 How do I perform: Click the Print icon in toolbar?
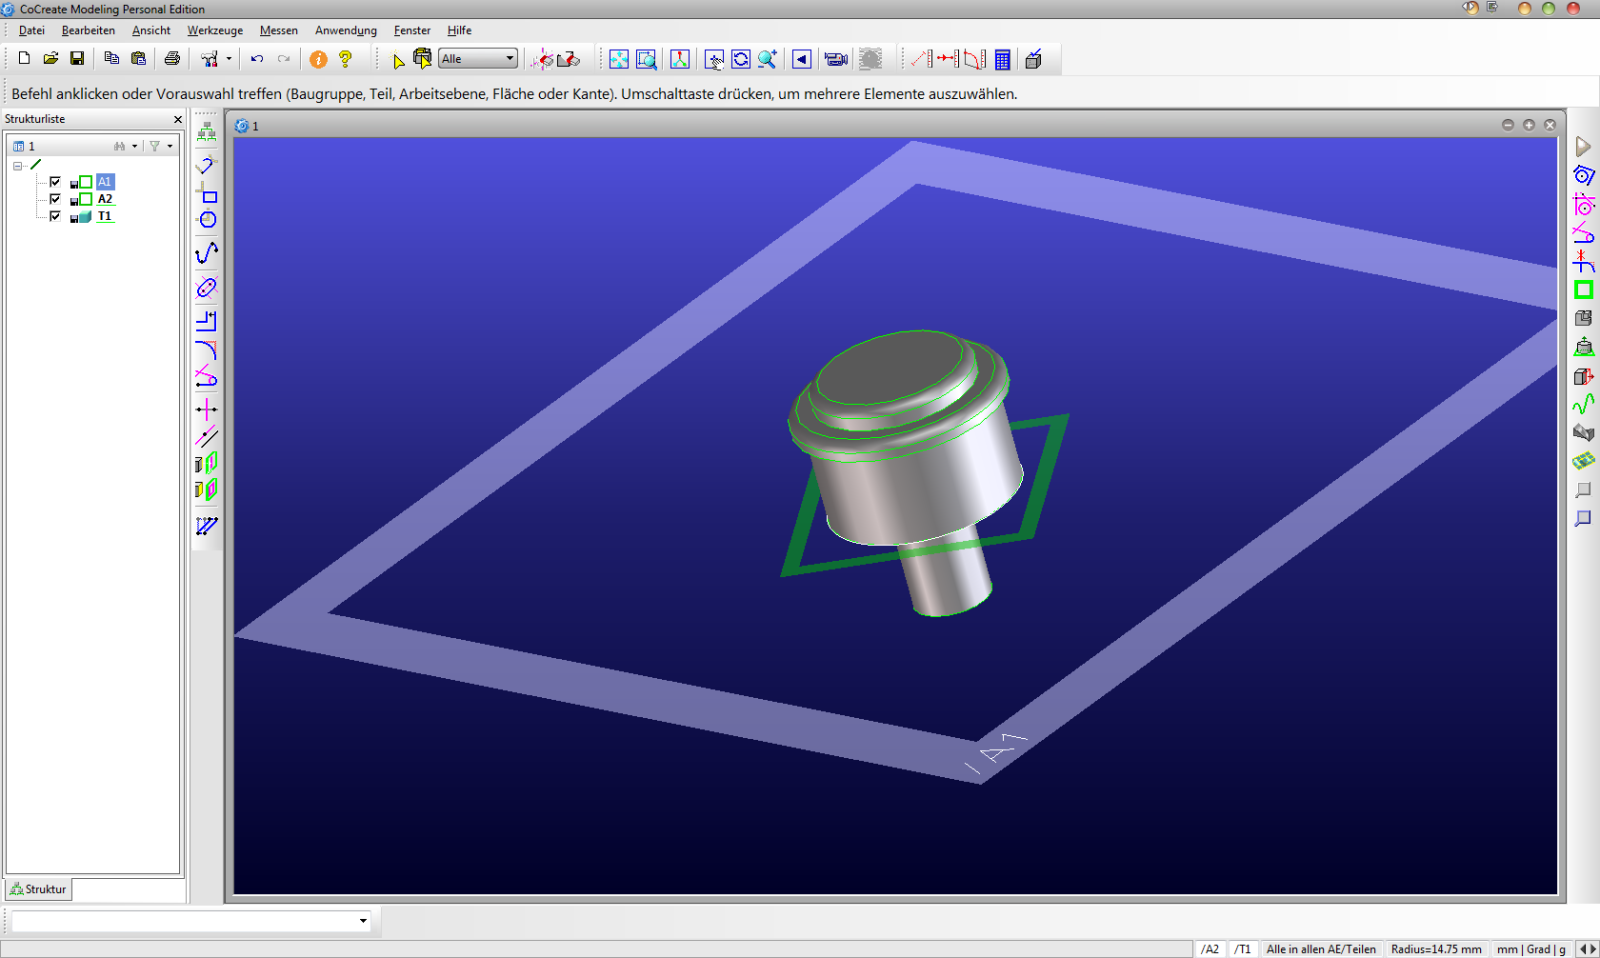tap(172, 59)
